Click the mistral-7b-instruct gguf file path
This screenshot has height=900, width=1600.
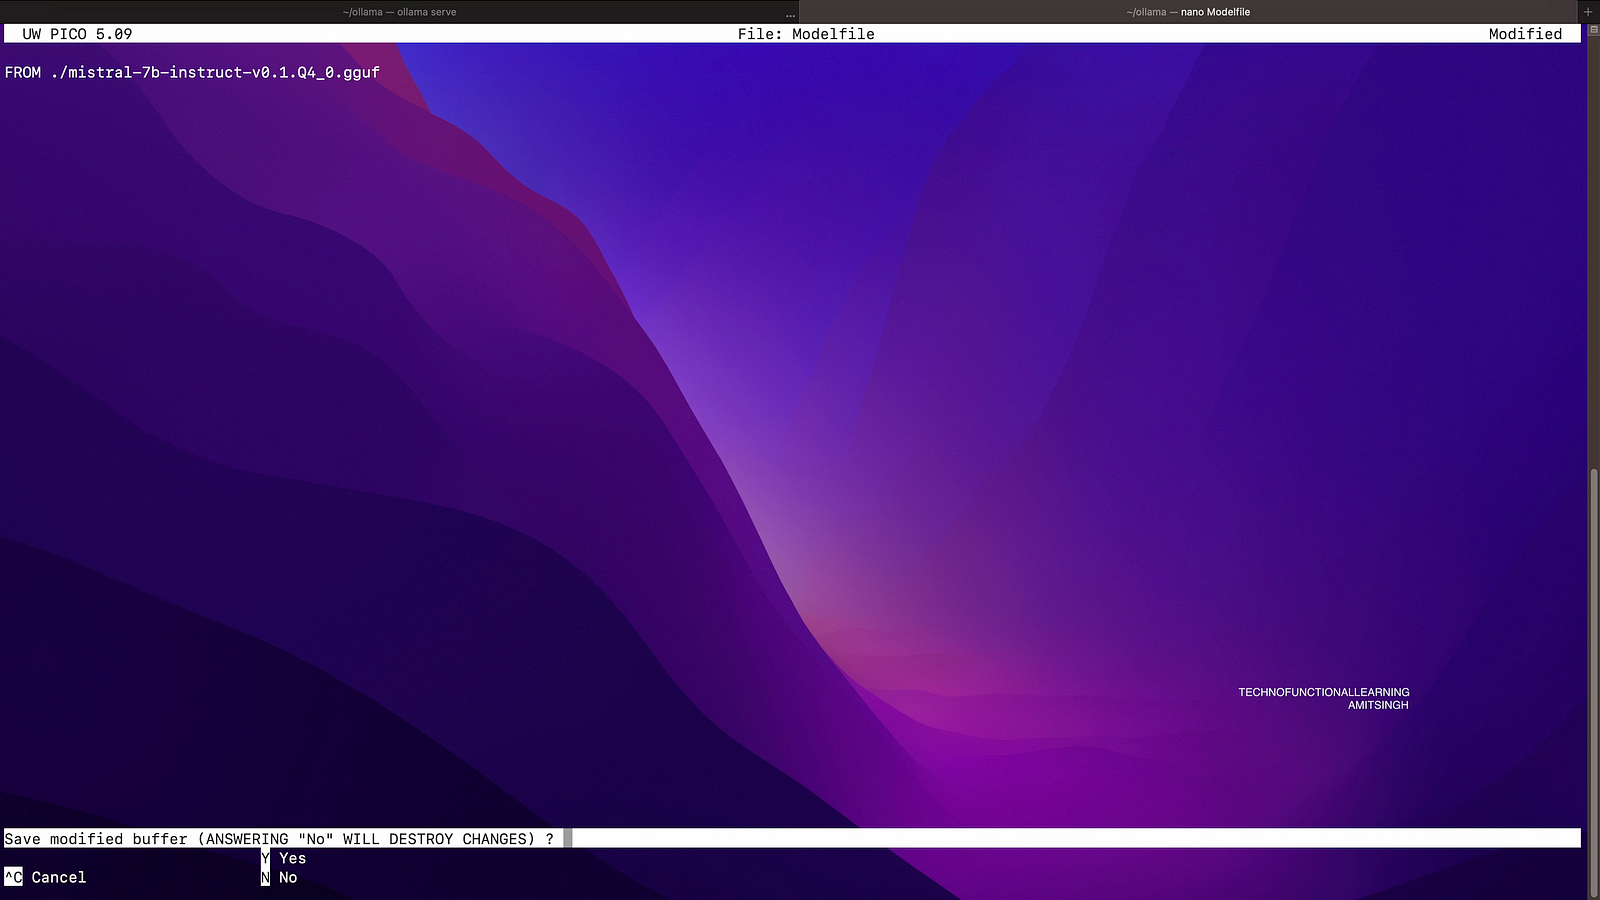pos(215,73)
